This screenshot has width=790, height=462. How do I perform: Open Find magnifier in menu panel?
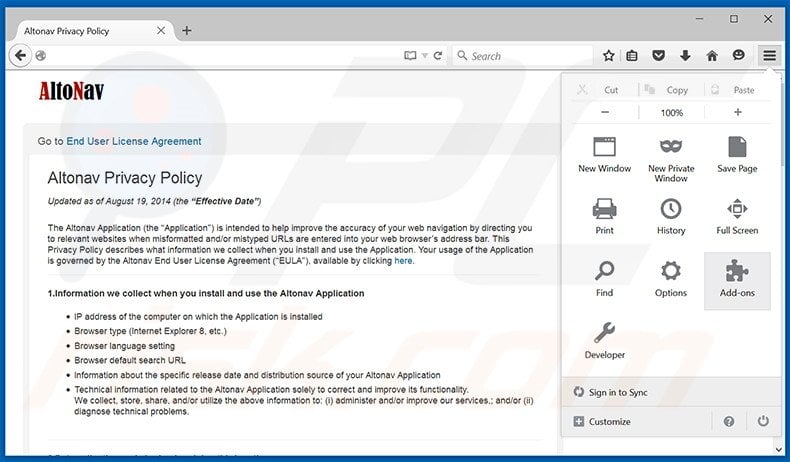pos(604,281)
